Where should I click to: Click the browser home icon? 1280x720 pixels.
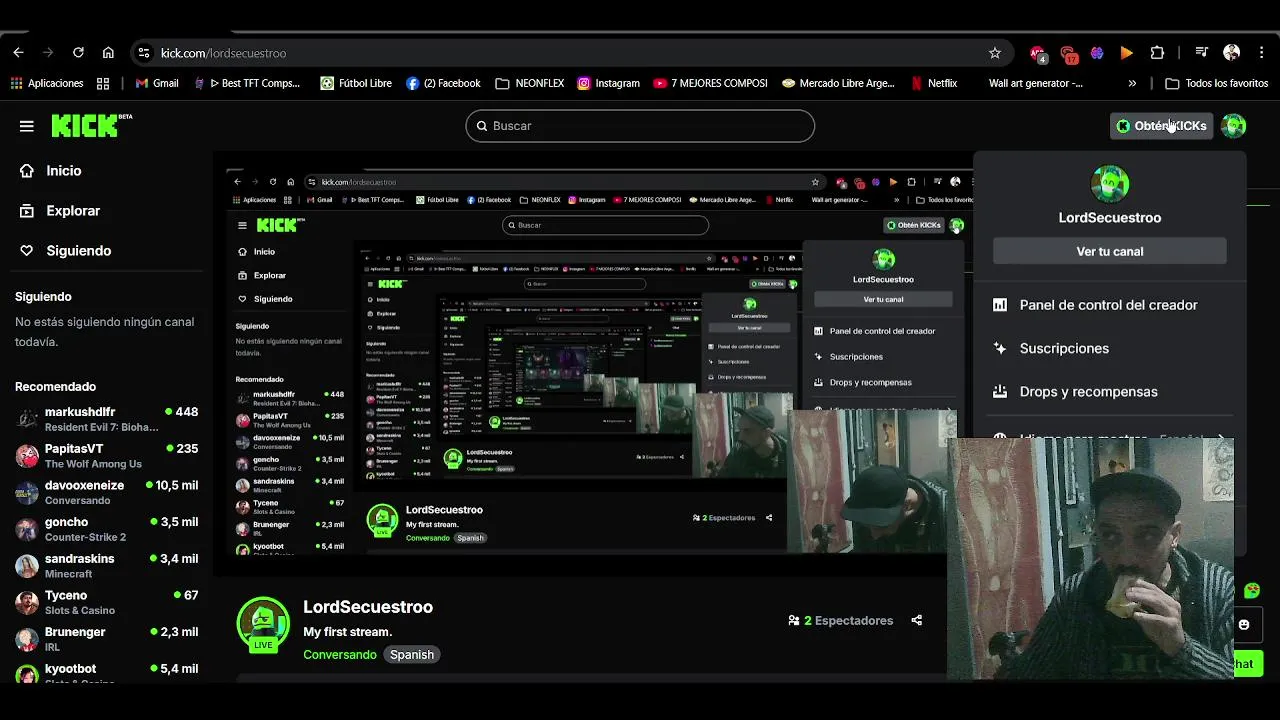(108, 53)
